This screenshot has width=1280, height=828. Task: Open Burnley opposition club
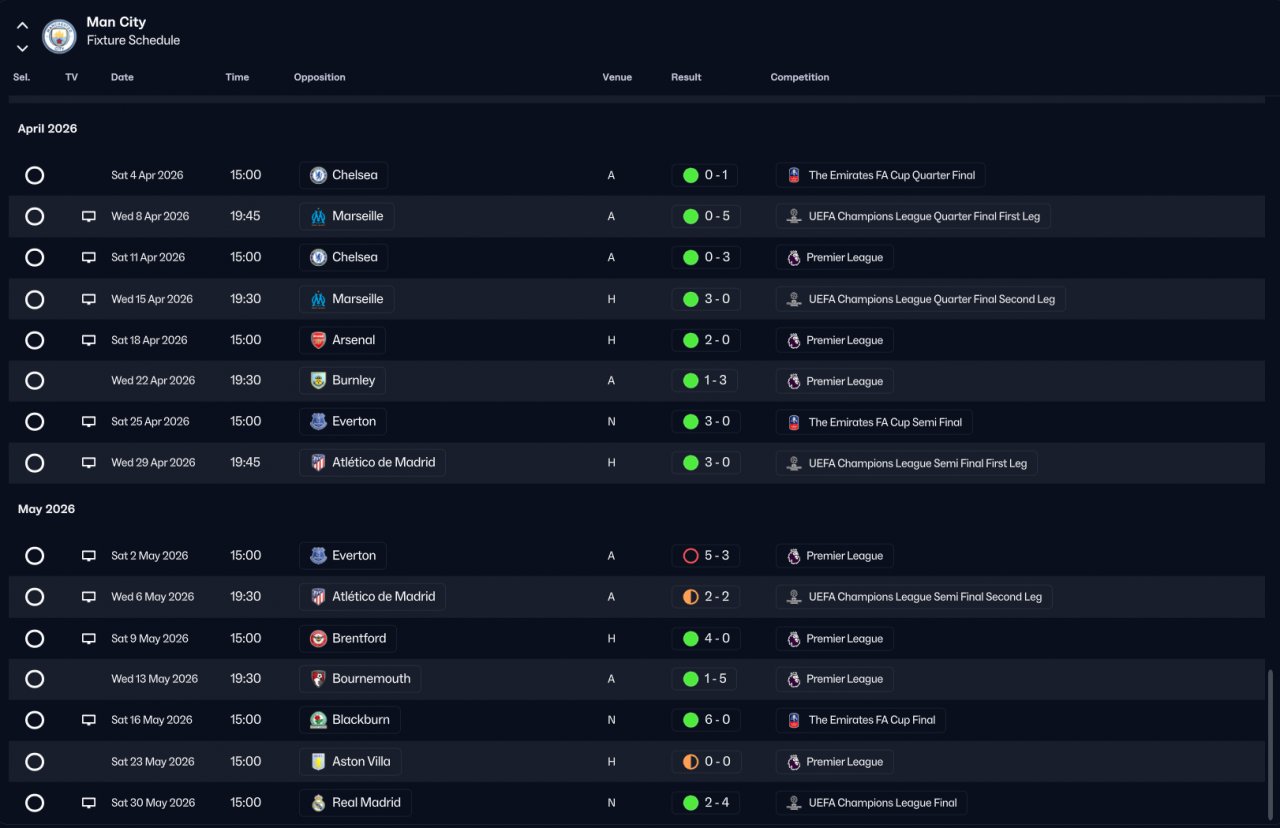(x=342, y=380)
